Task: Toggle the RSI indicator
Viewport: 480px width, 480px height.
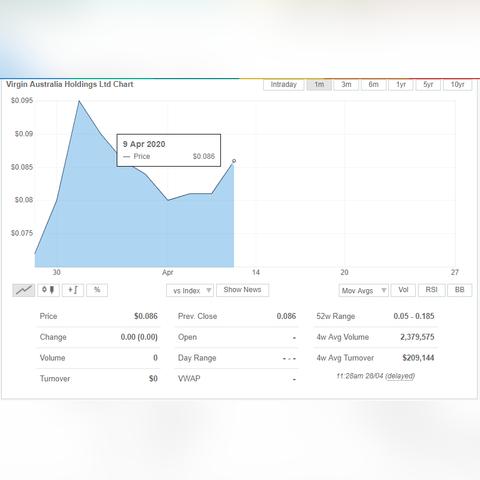Action: [x=432, y=290]
